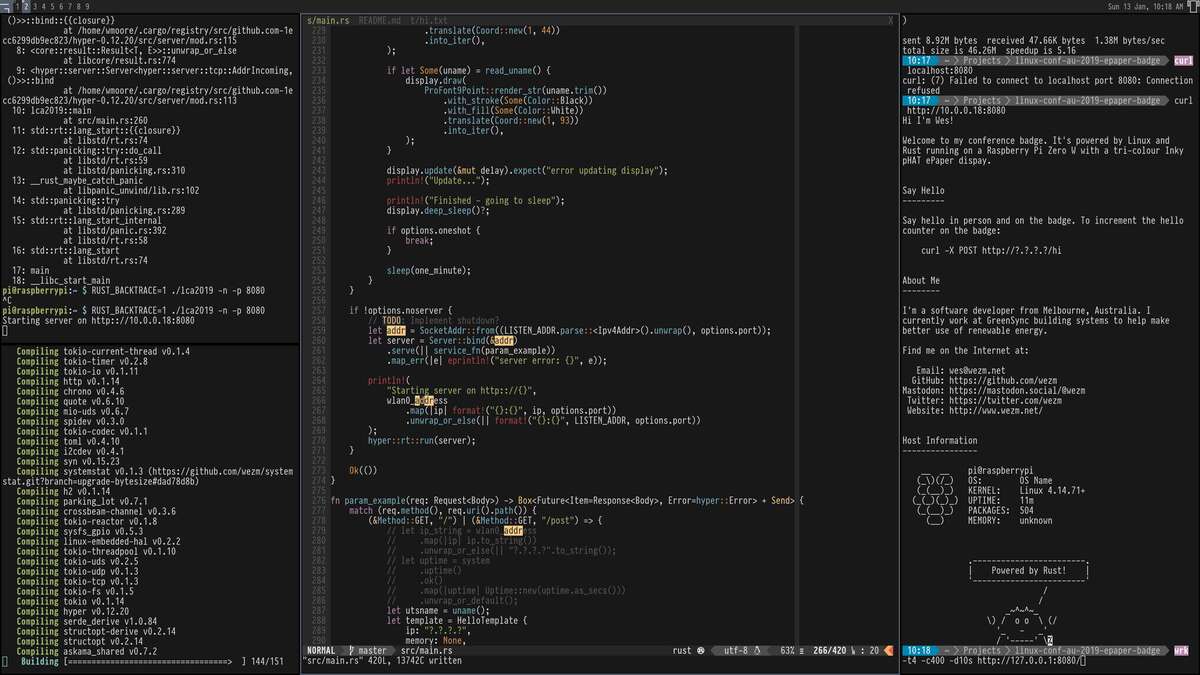Click "Hi I'm Wes!" in the right terminal
Viewport: 1200px width, 675px height.
click(x=930, y=120)
